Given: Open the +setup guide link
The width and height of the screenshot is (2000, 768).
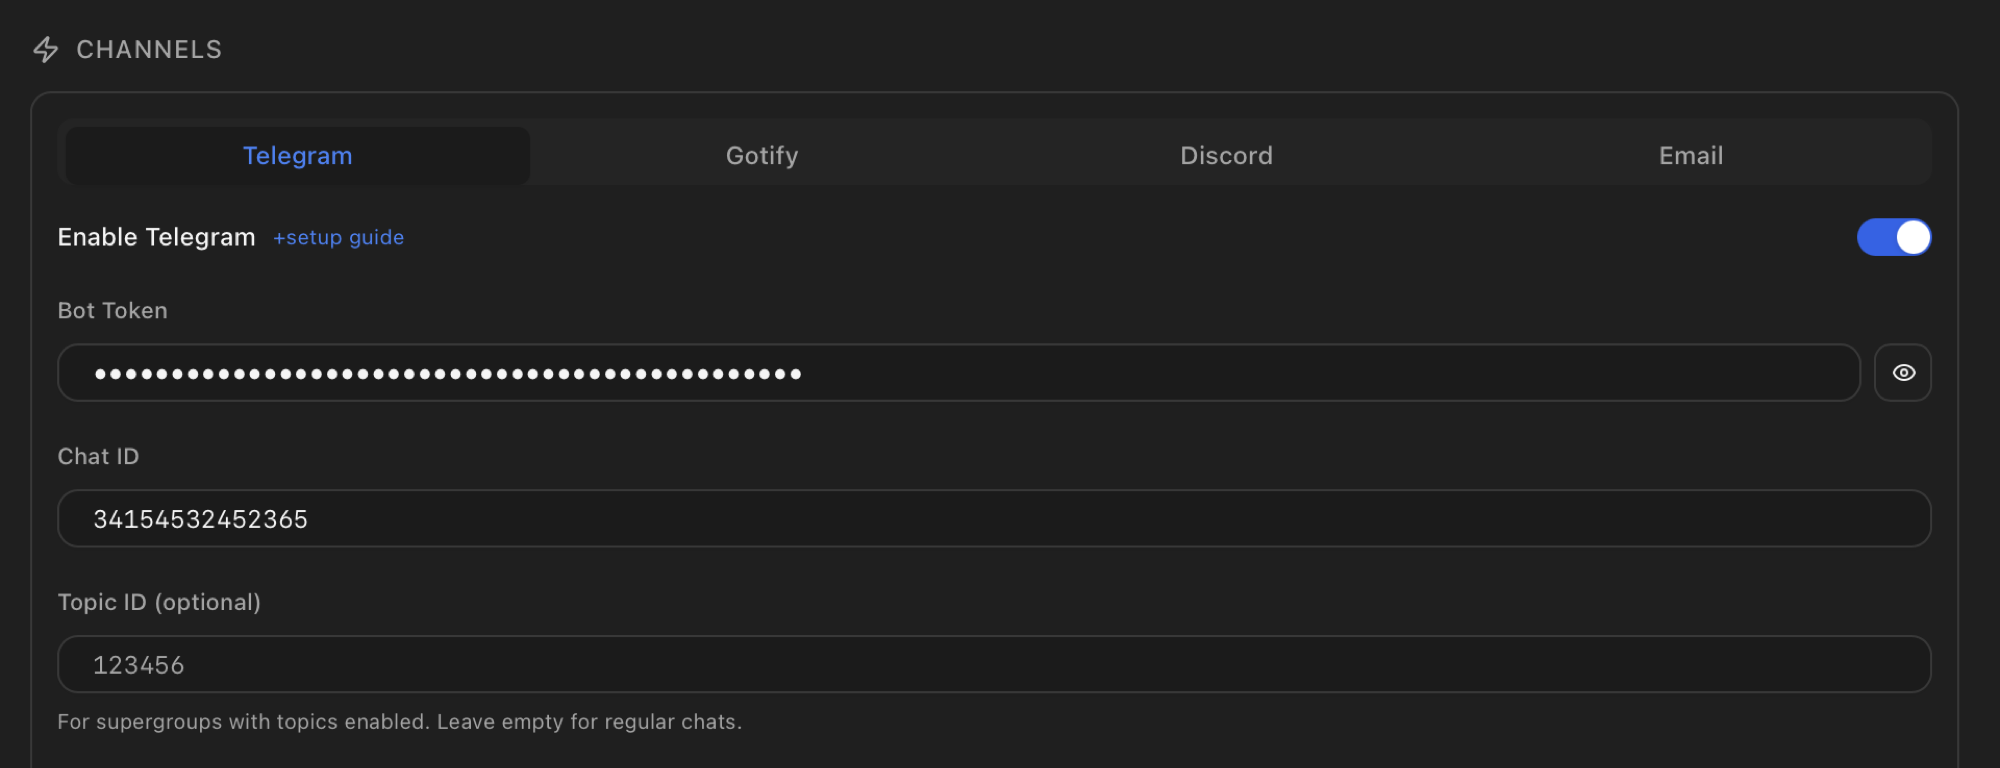Looking at the screenshot, I should (x=339, y=238).
